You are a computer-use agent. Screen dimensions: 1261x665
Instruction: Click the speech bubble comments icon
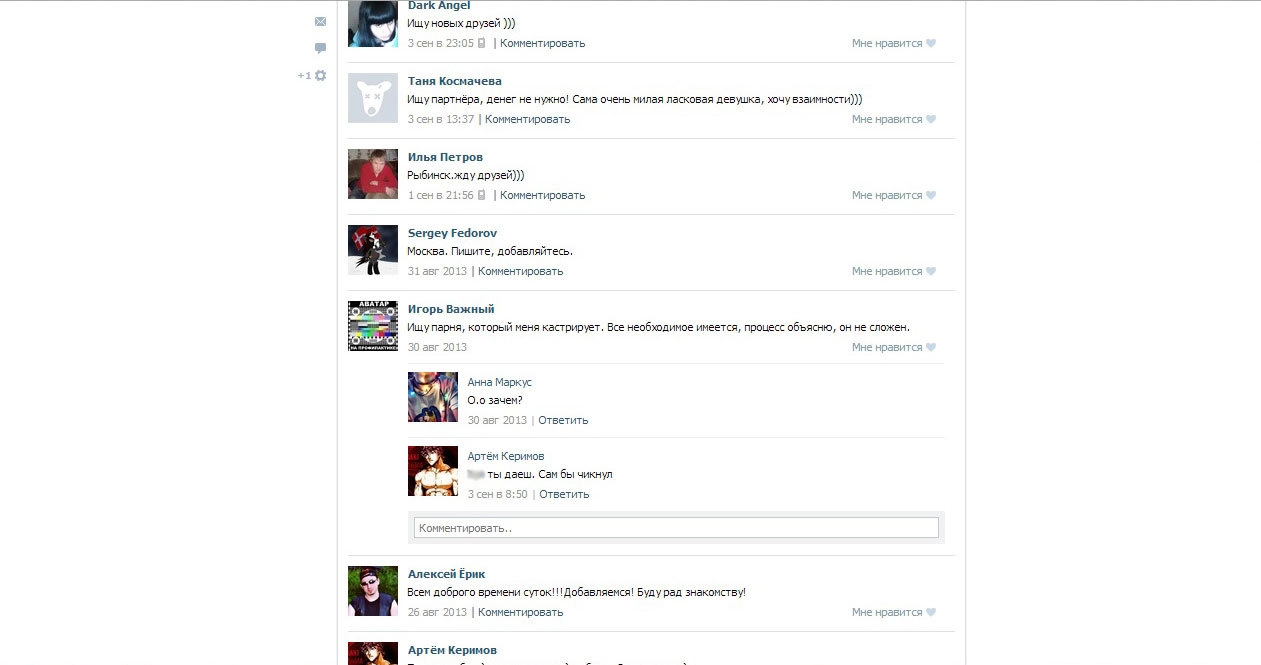[x=320, y=48]
